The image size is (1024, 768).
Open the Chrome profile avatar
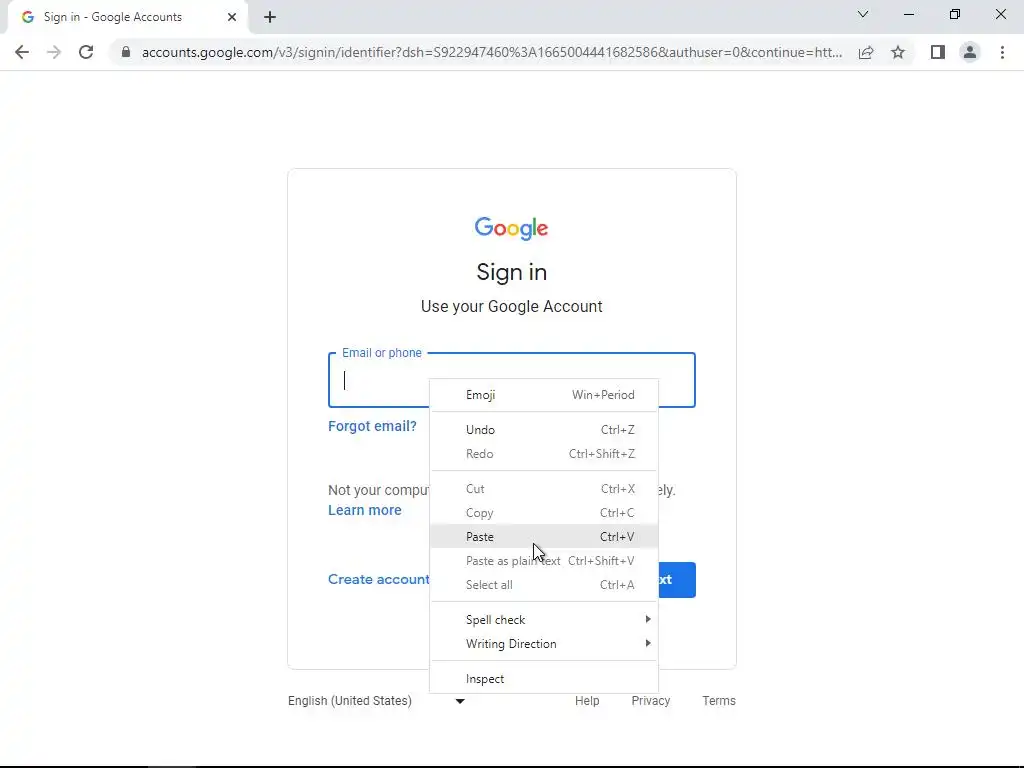click(970, 52)
